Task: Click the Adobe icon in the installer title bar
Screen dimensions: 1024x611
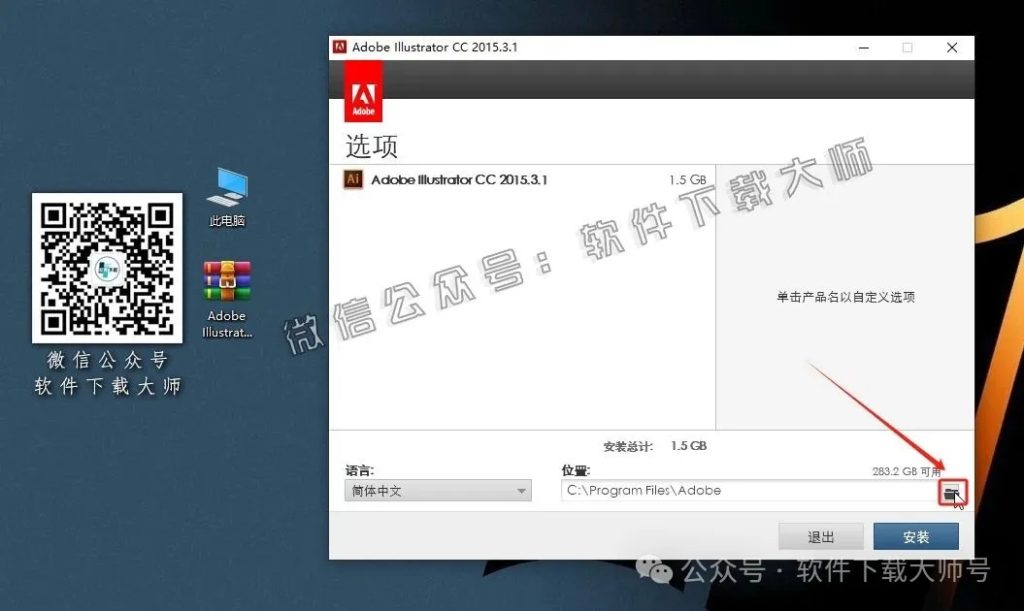Action: click(340, 46)
